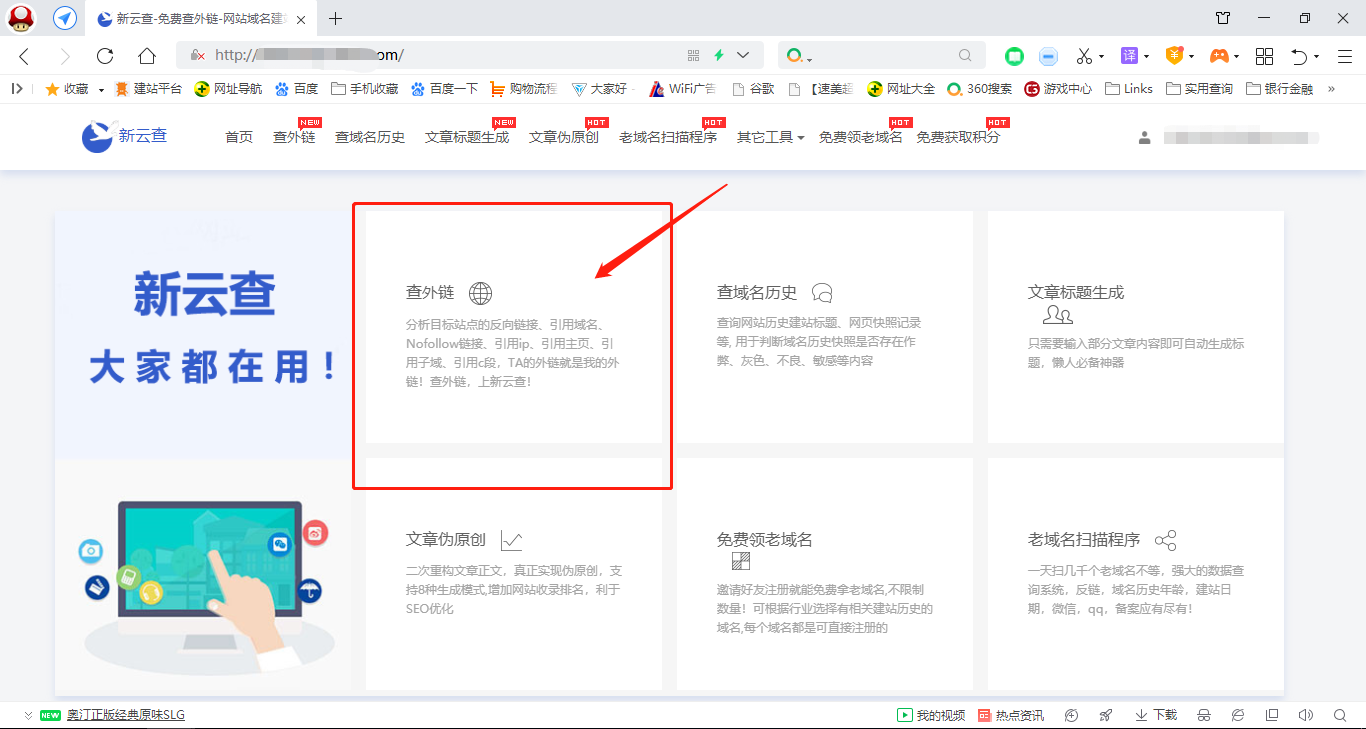The height and width of the screenshot is (729, 1366).
Task: Open the 查域名历史 card title
Action: pos(757,292)
